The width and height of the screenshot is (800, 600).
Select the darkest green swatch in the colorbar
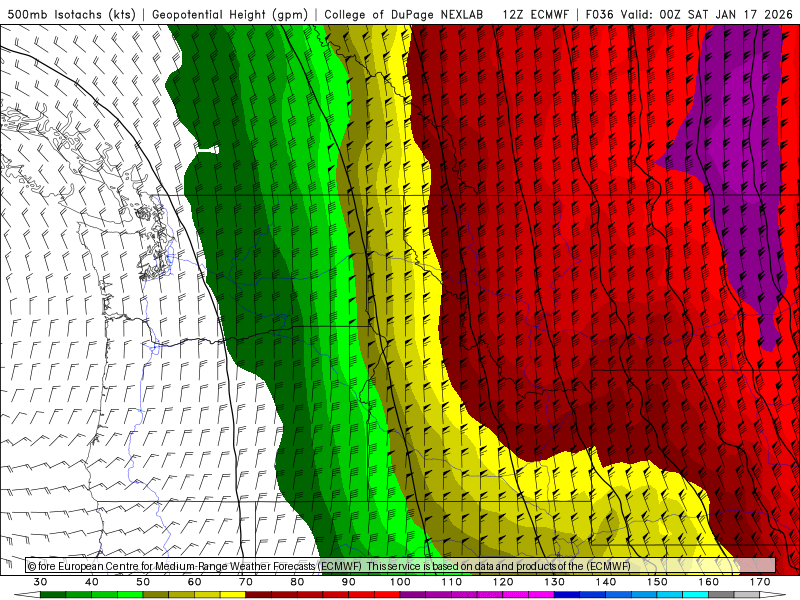click(53, 595)
